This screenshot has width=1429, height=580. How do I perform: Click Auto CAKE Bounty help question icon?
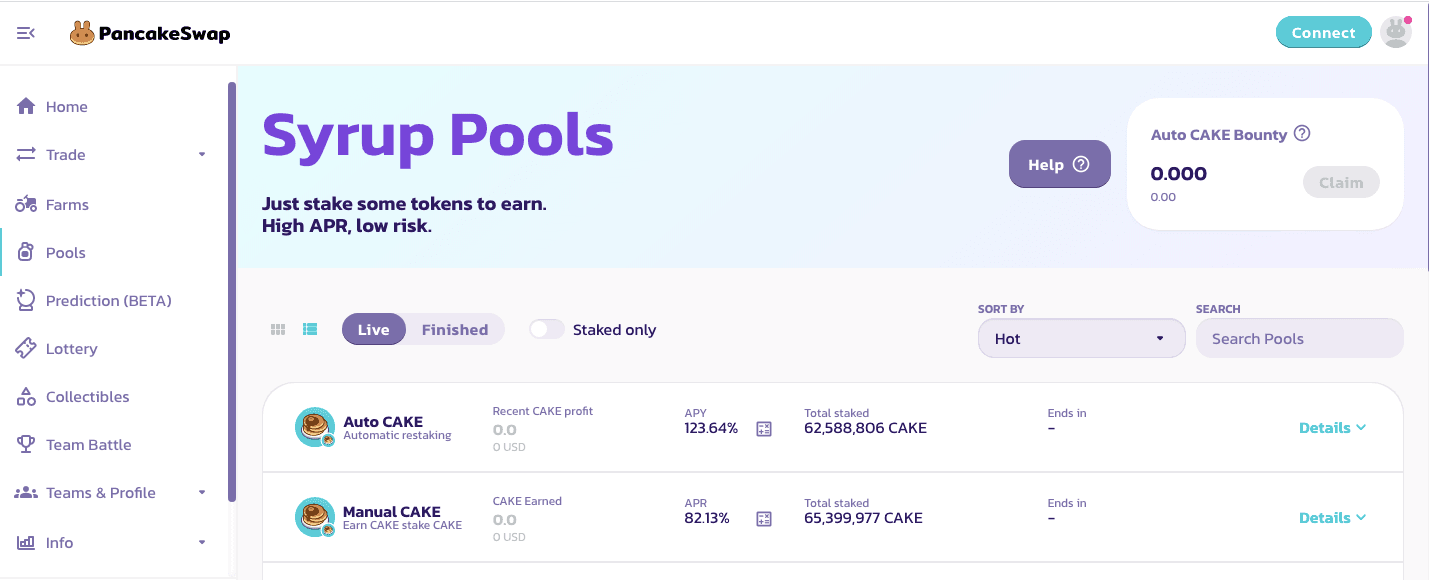[x=1302, y=134]
